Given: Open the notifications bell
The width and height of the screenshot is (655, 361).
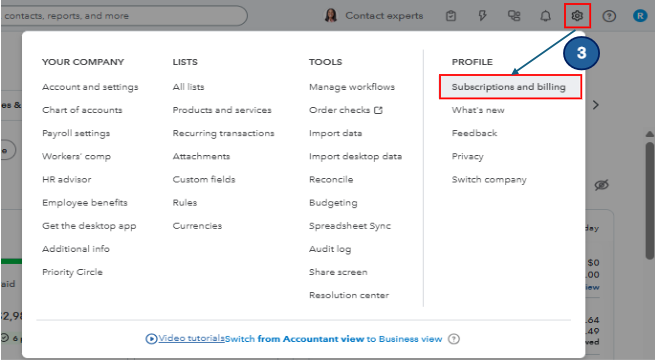Looking at the screenshot, I should (x=545, y=16).
